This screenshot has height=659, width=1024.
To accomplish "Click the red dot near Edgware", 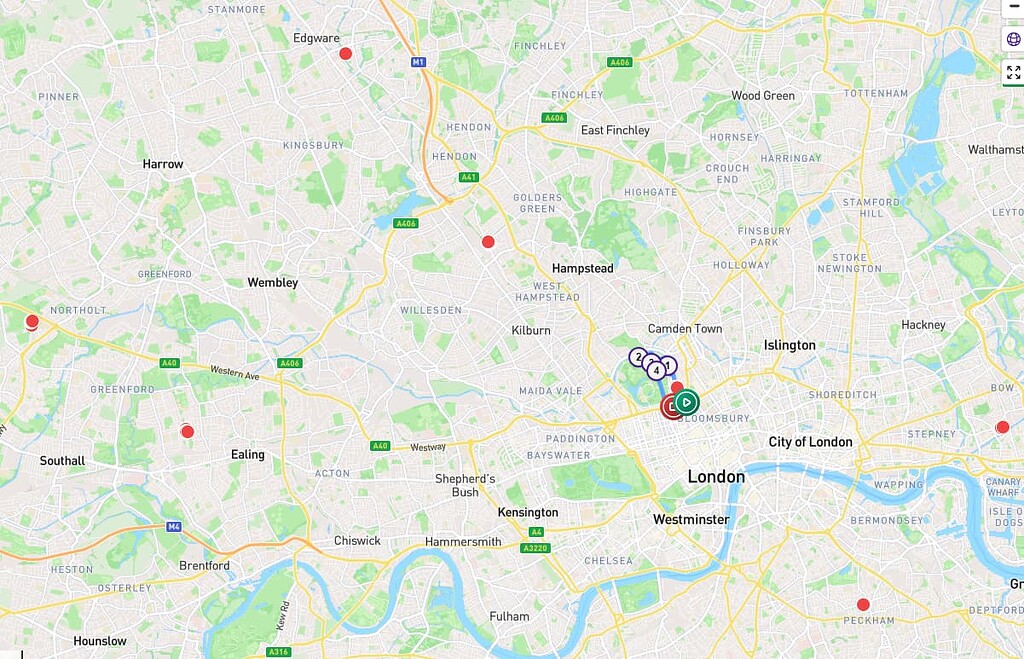I will click(345, 54).
